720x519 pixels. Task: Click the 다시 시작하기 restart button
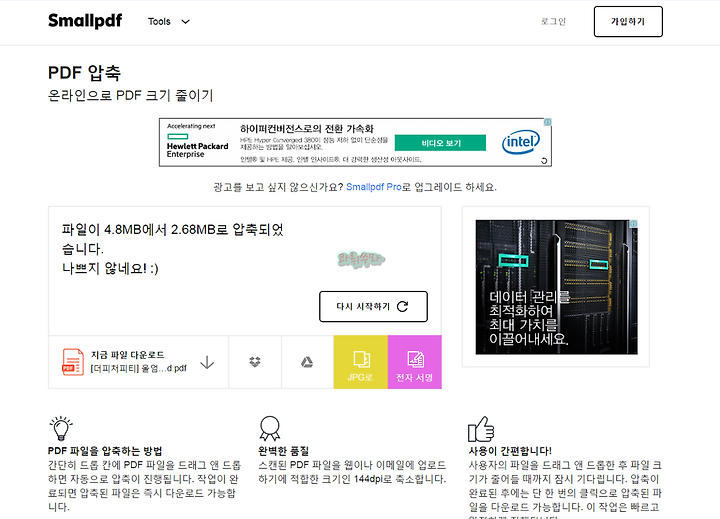point(373,306)
